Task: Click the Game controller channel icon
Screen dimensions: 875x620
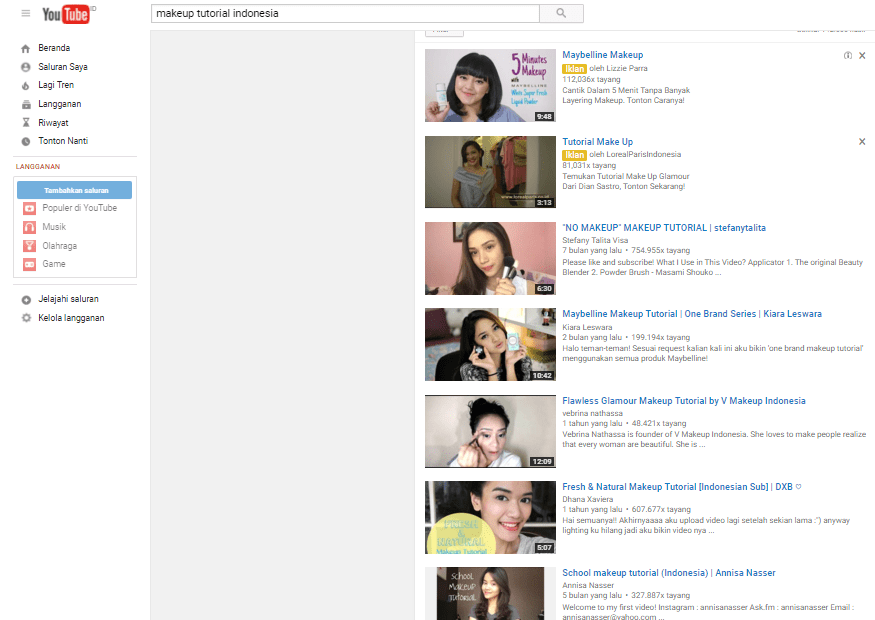Action: tap(30, 264)
